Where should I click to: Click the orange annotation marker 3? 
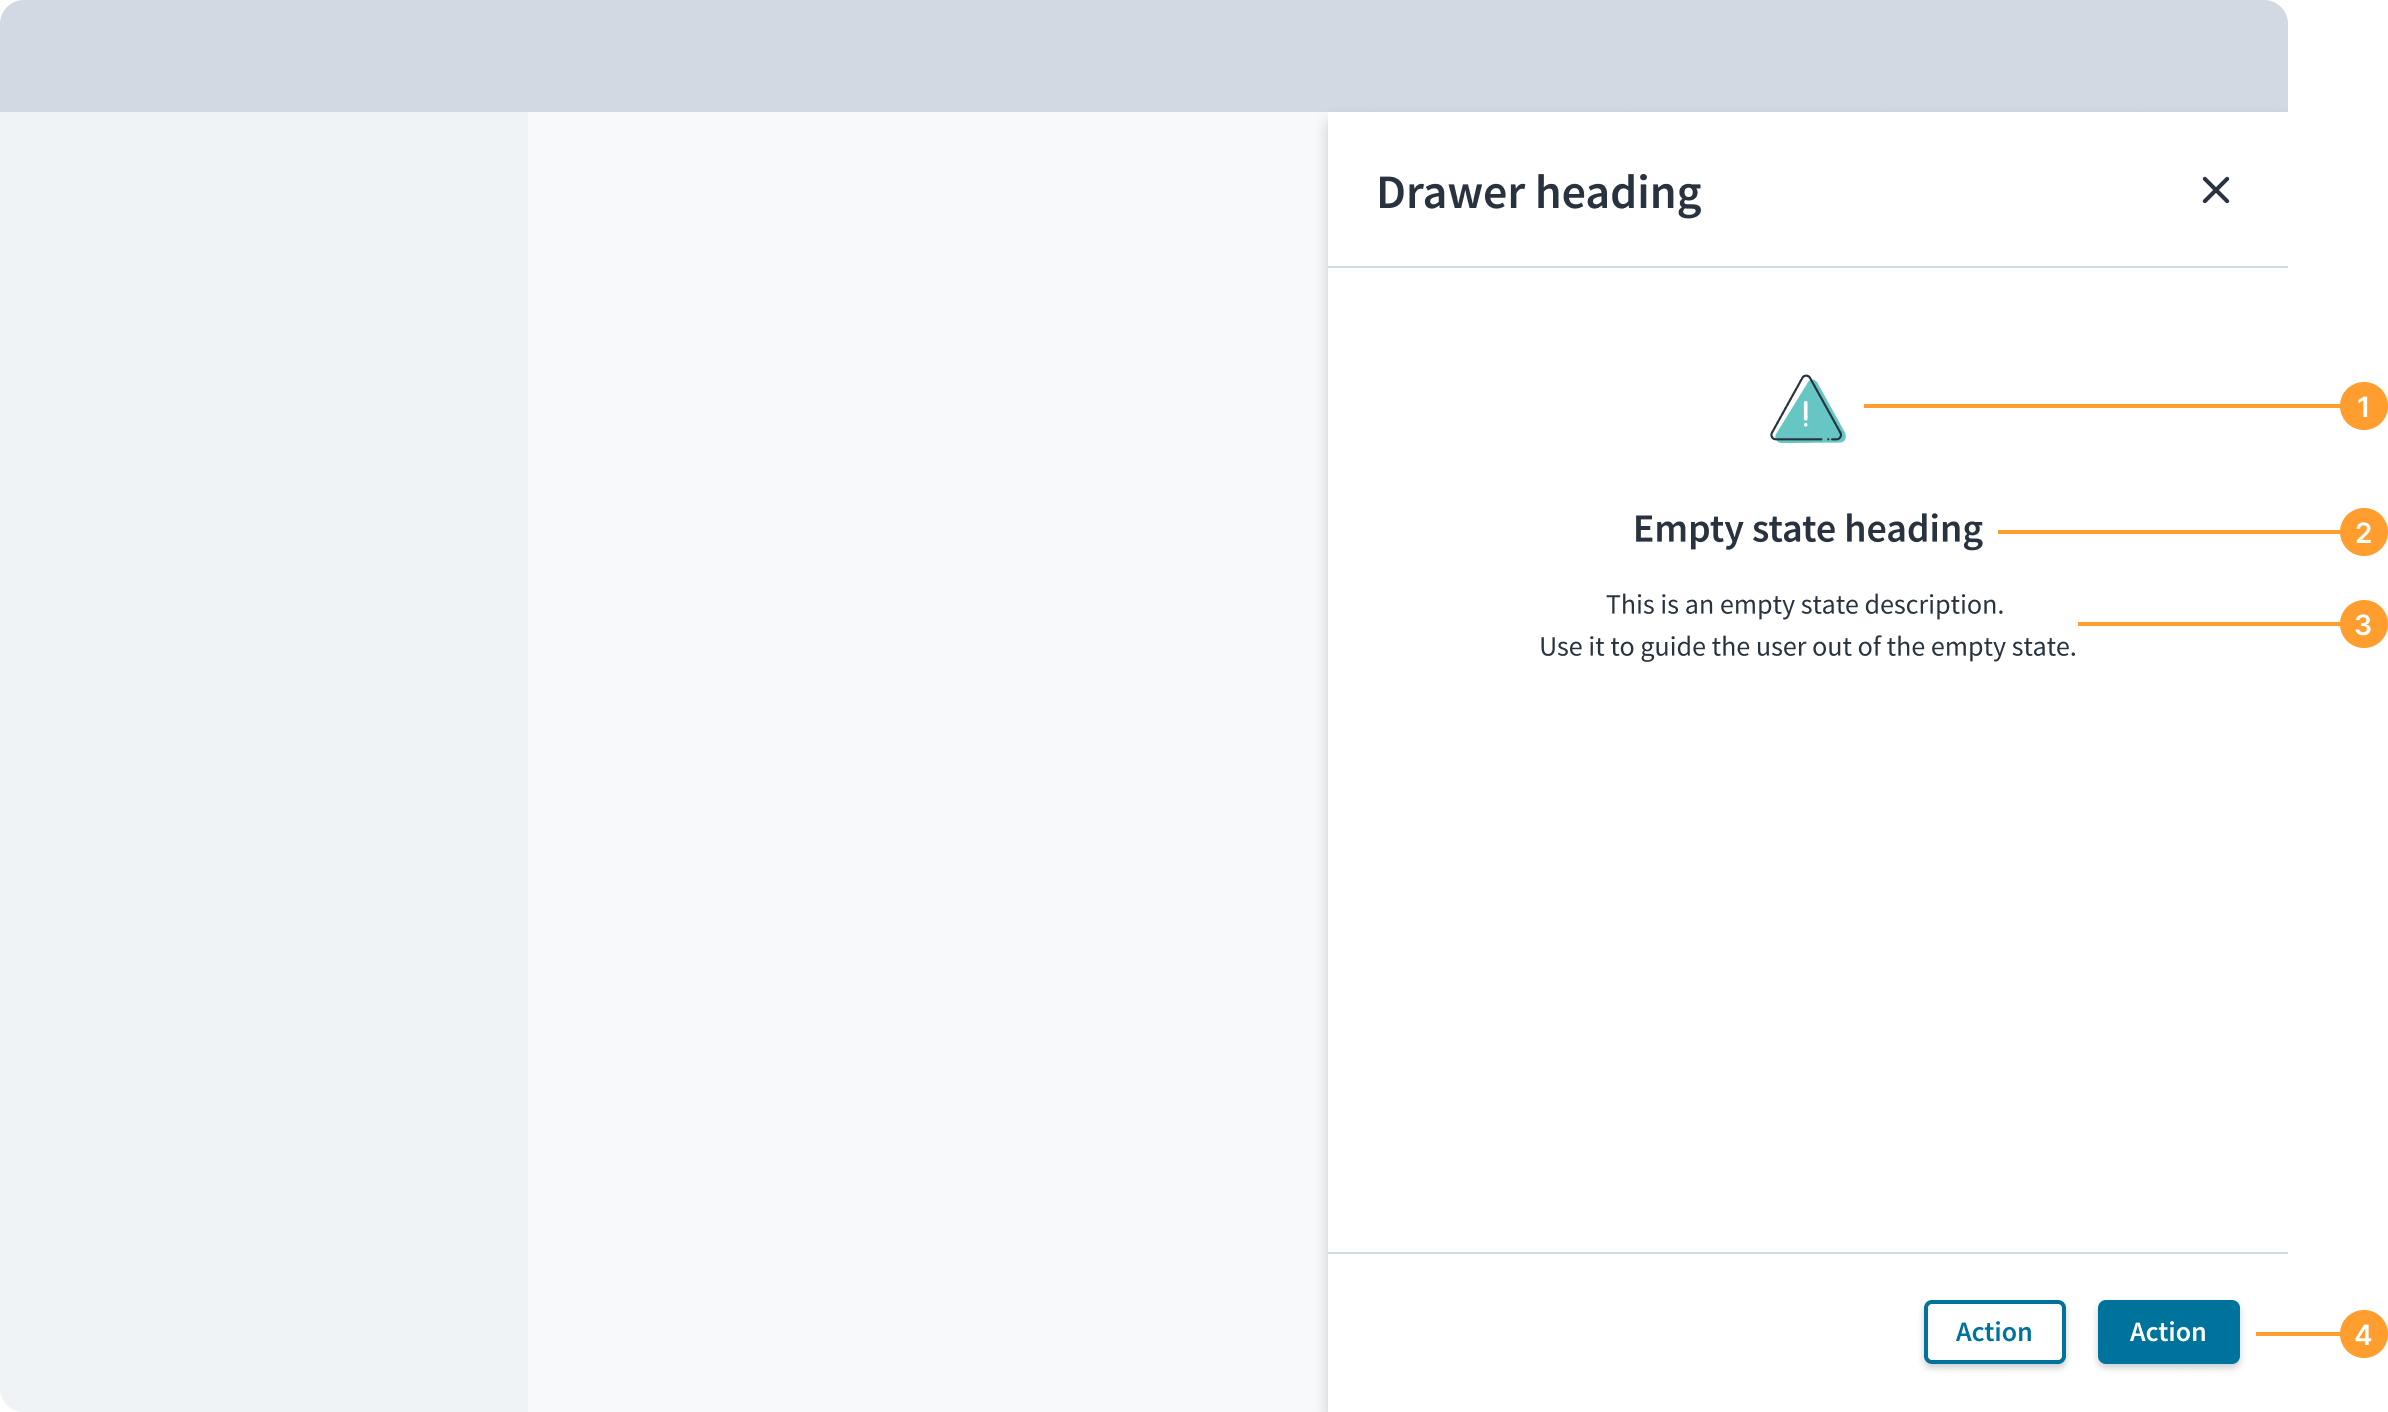[2363, 624]
